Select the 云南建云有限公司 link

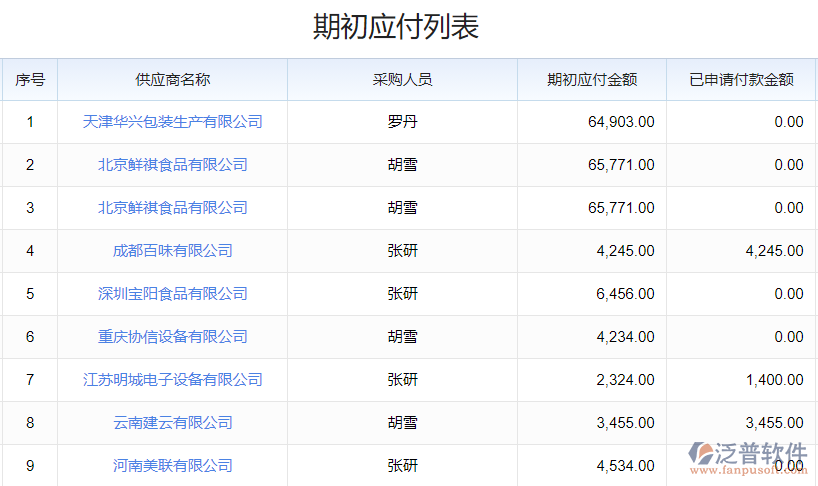click(x=172, y=423)
